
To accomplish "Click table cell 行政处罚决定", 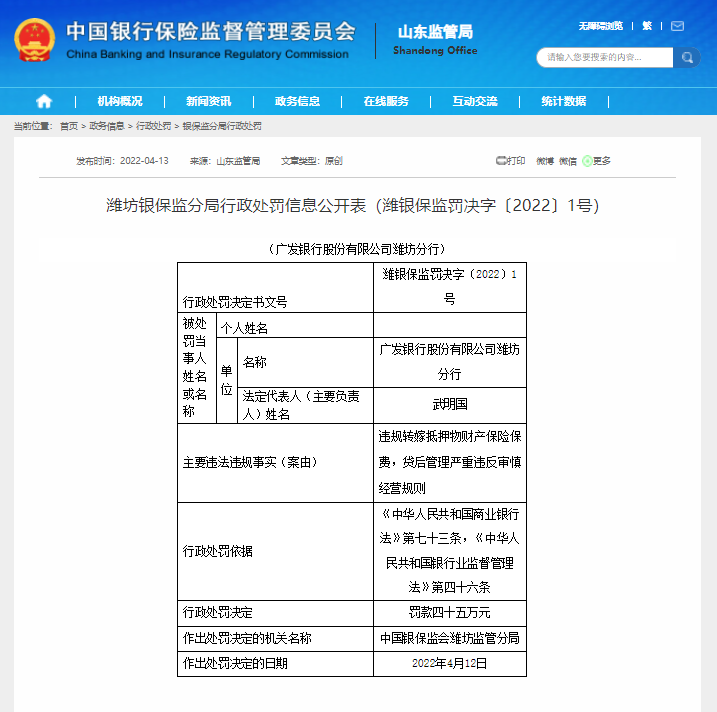I will (x=275, y=613).
